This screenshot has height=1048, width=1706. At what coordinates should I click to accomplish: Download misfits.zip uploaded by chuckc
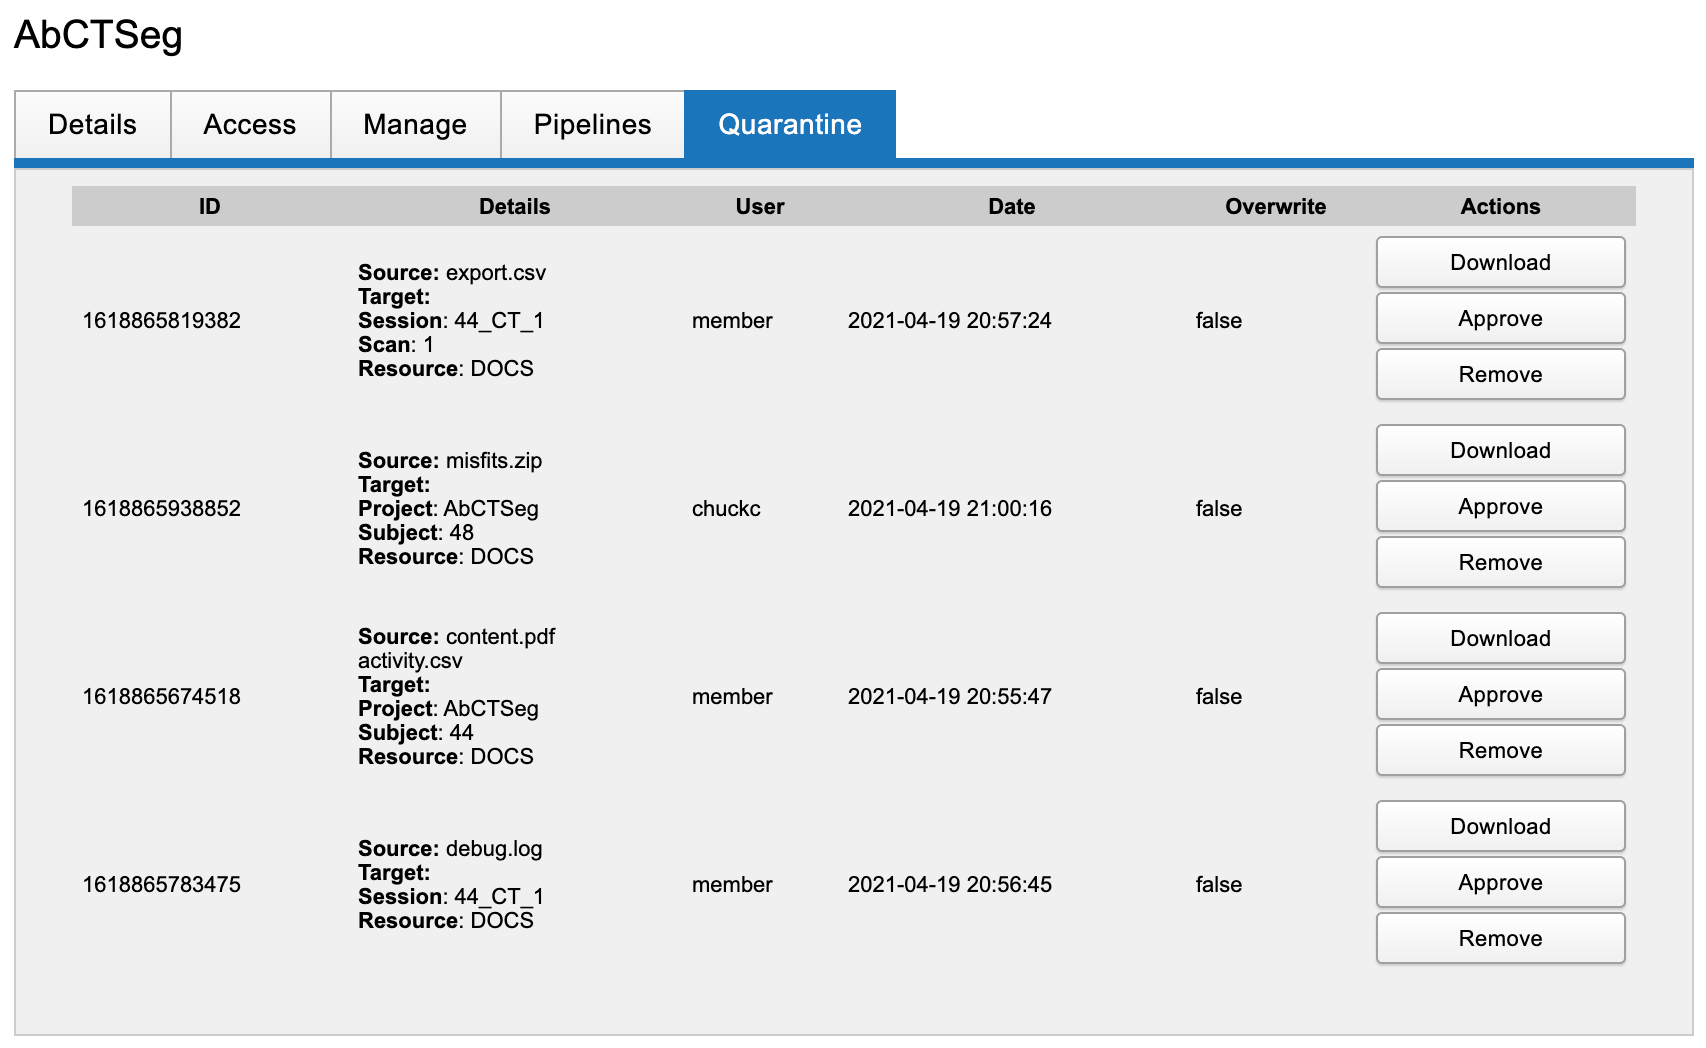coord(1499,451)
